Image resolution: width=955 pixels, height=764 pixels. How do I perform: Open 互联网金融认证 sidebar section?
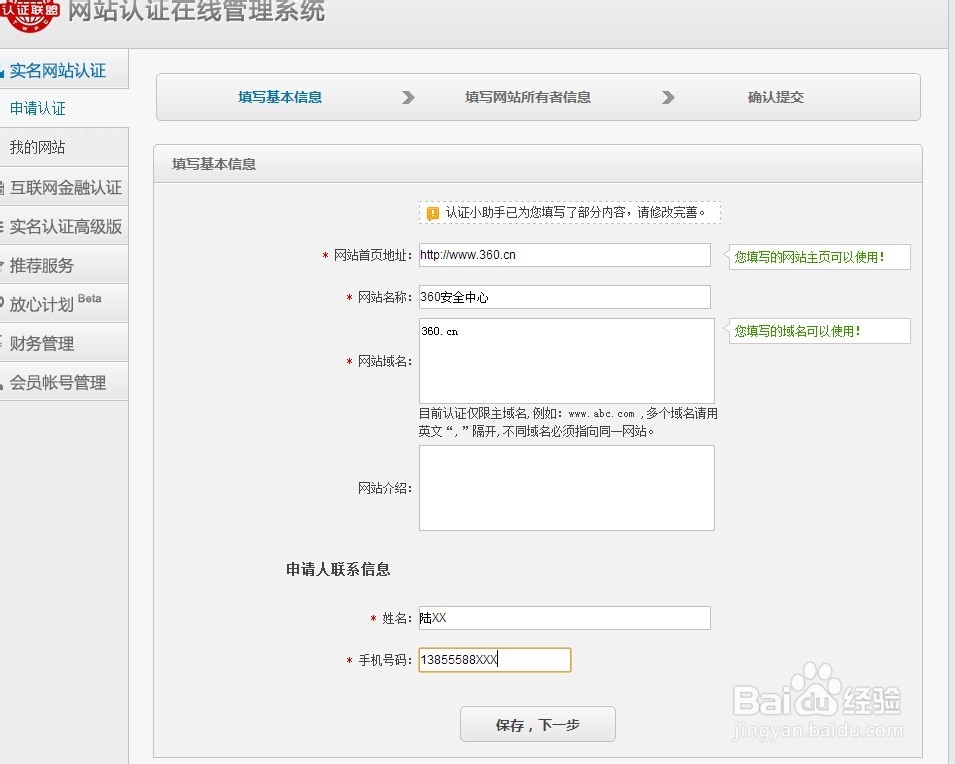(63, 187)
